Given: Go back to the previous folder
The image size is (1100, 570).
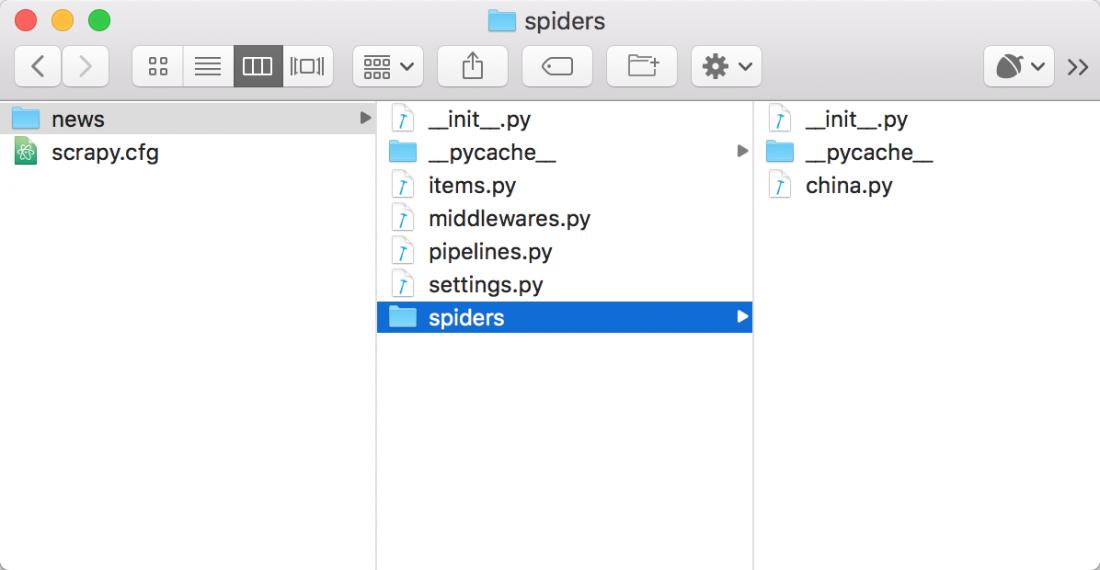Looking at the screenshot, I should 38,67.
